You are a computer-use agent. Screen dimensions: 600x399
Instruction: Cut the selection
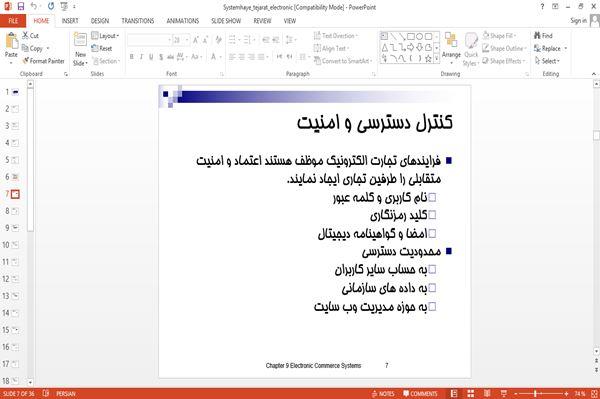click(x=31, y=36)
